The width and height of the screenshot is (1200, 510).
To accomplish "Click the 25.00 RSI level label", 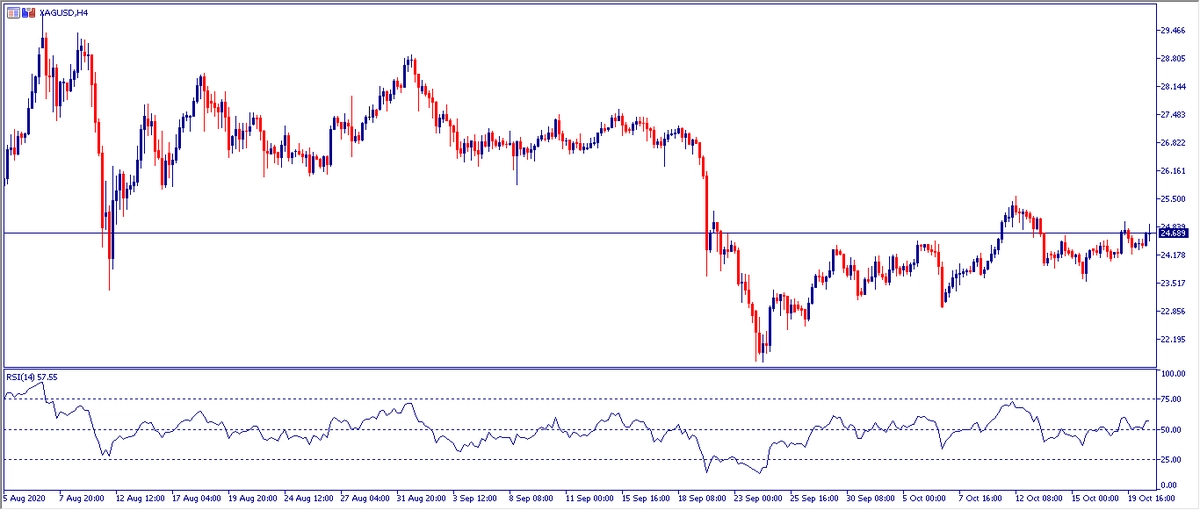I will [x=1170, y=460].
